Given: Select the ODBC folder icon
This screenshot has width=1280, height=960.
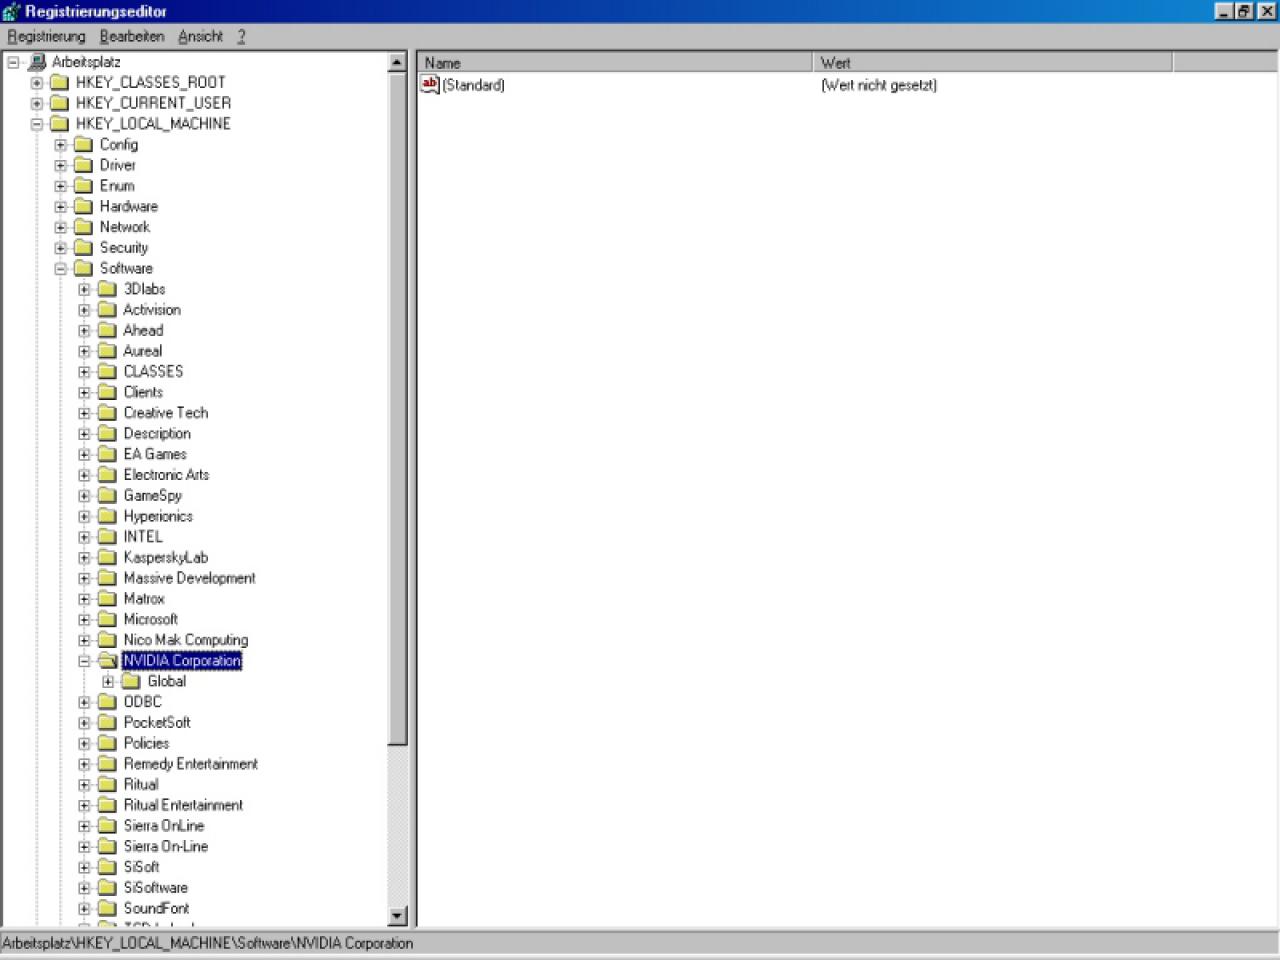Looking at the screenshot, I should click(108, 702).
